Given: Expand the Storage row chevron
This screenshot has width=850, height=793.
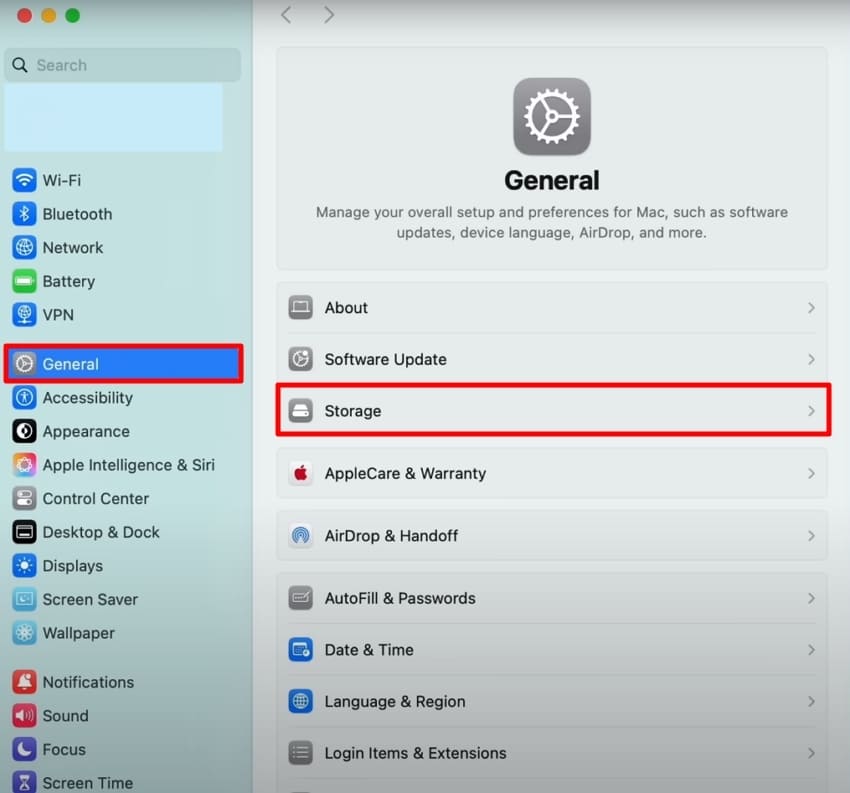Looking at the screenshot, I should click(812, 410).
